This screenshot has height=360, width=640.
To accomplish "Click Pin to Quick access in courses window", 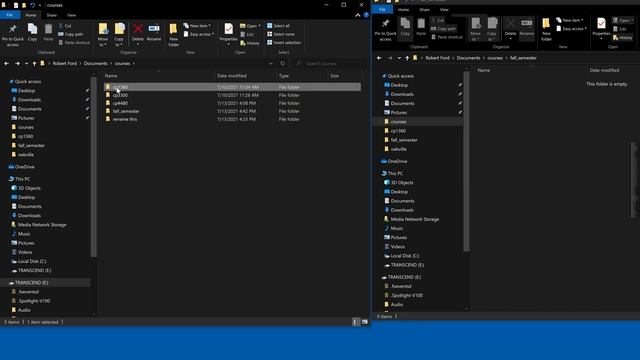I will pos(13,35).
